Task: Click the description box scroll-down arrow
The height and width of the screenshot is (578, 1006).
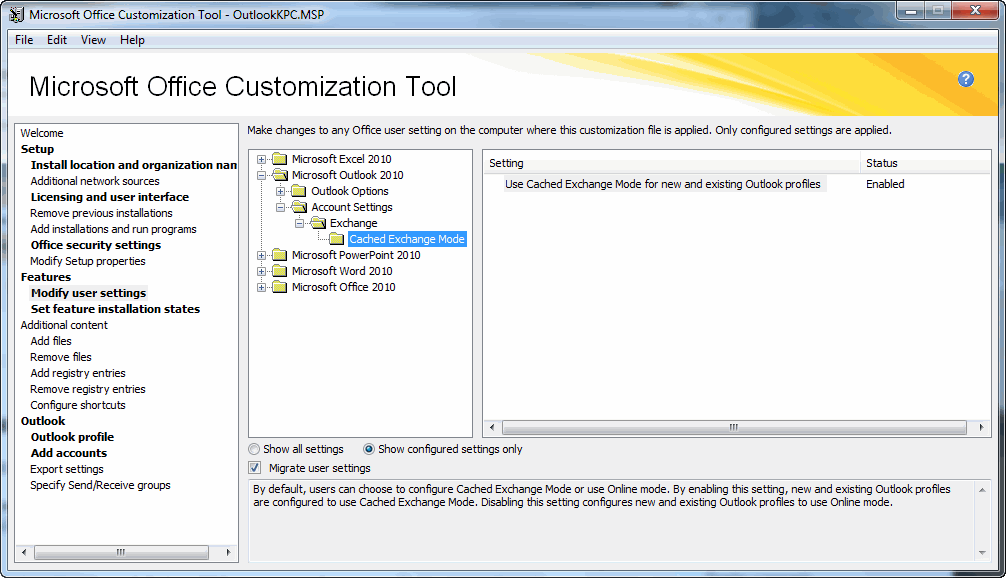Action: tap(982, 553)
